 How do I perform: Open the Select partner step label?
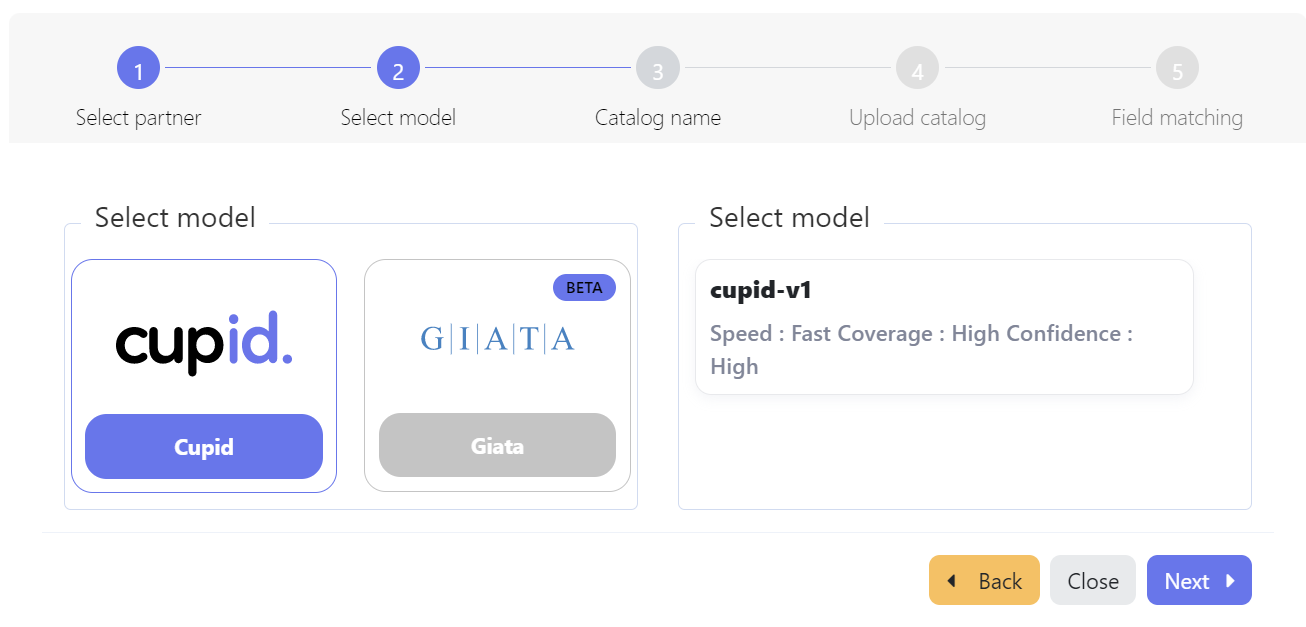coord(138,118)
